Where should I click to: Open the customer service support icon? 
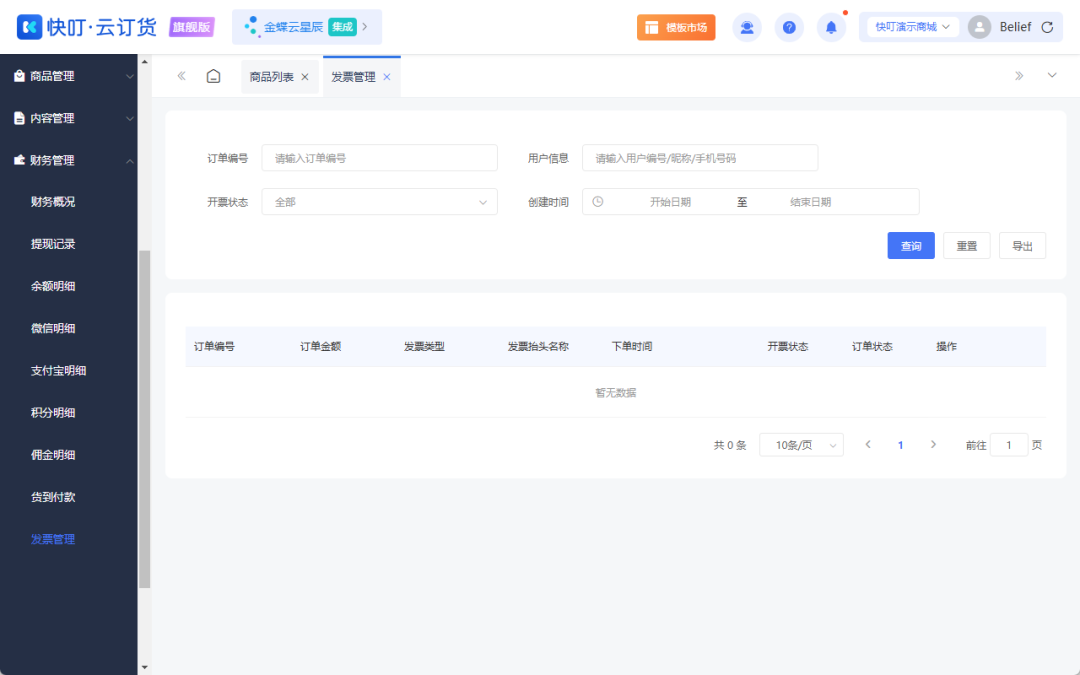747,27
